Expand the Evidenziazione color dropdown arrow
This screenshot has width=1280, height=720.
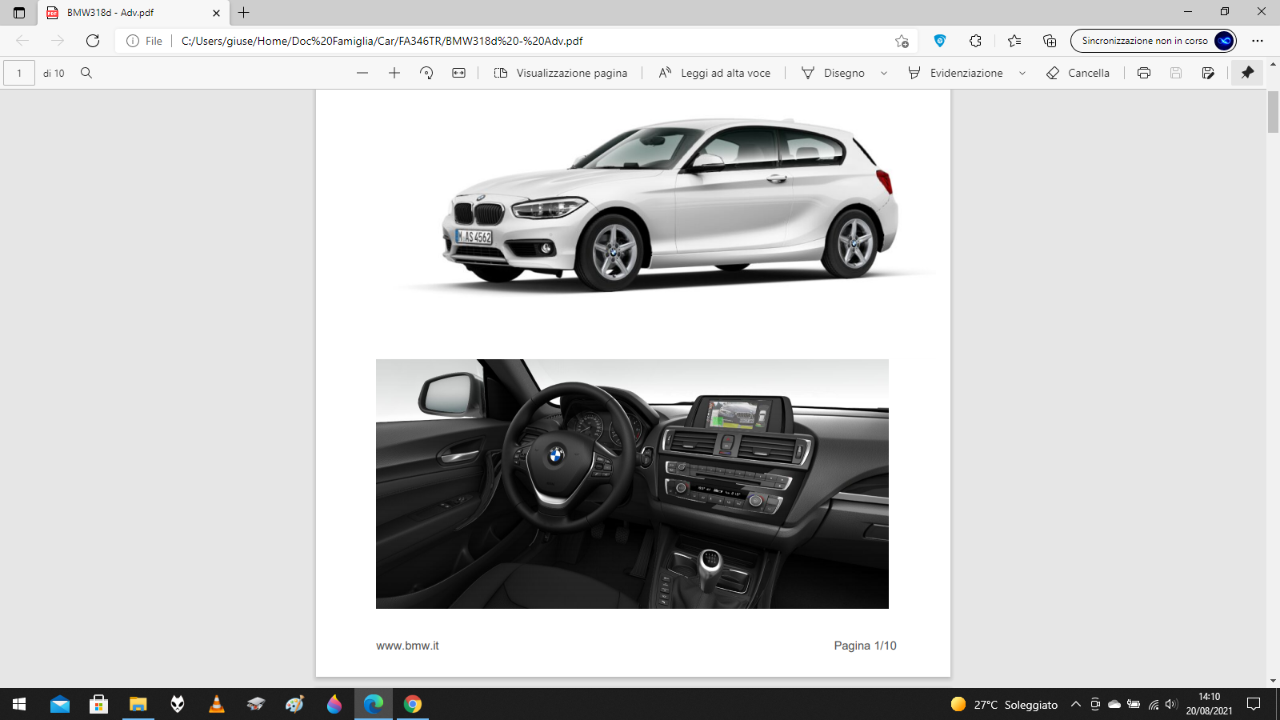tap(1022, 73)
